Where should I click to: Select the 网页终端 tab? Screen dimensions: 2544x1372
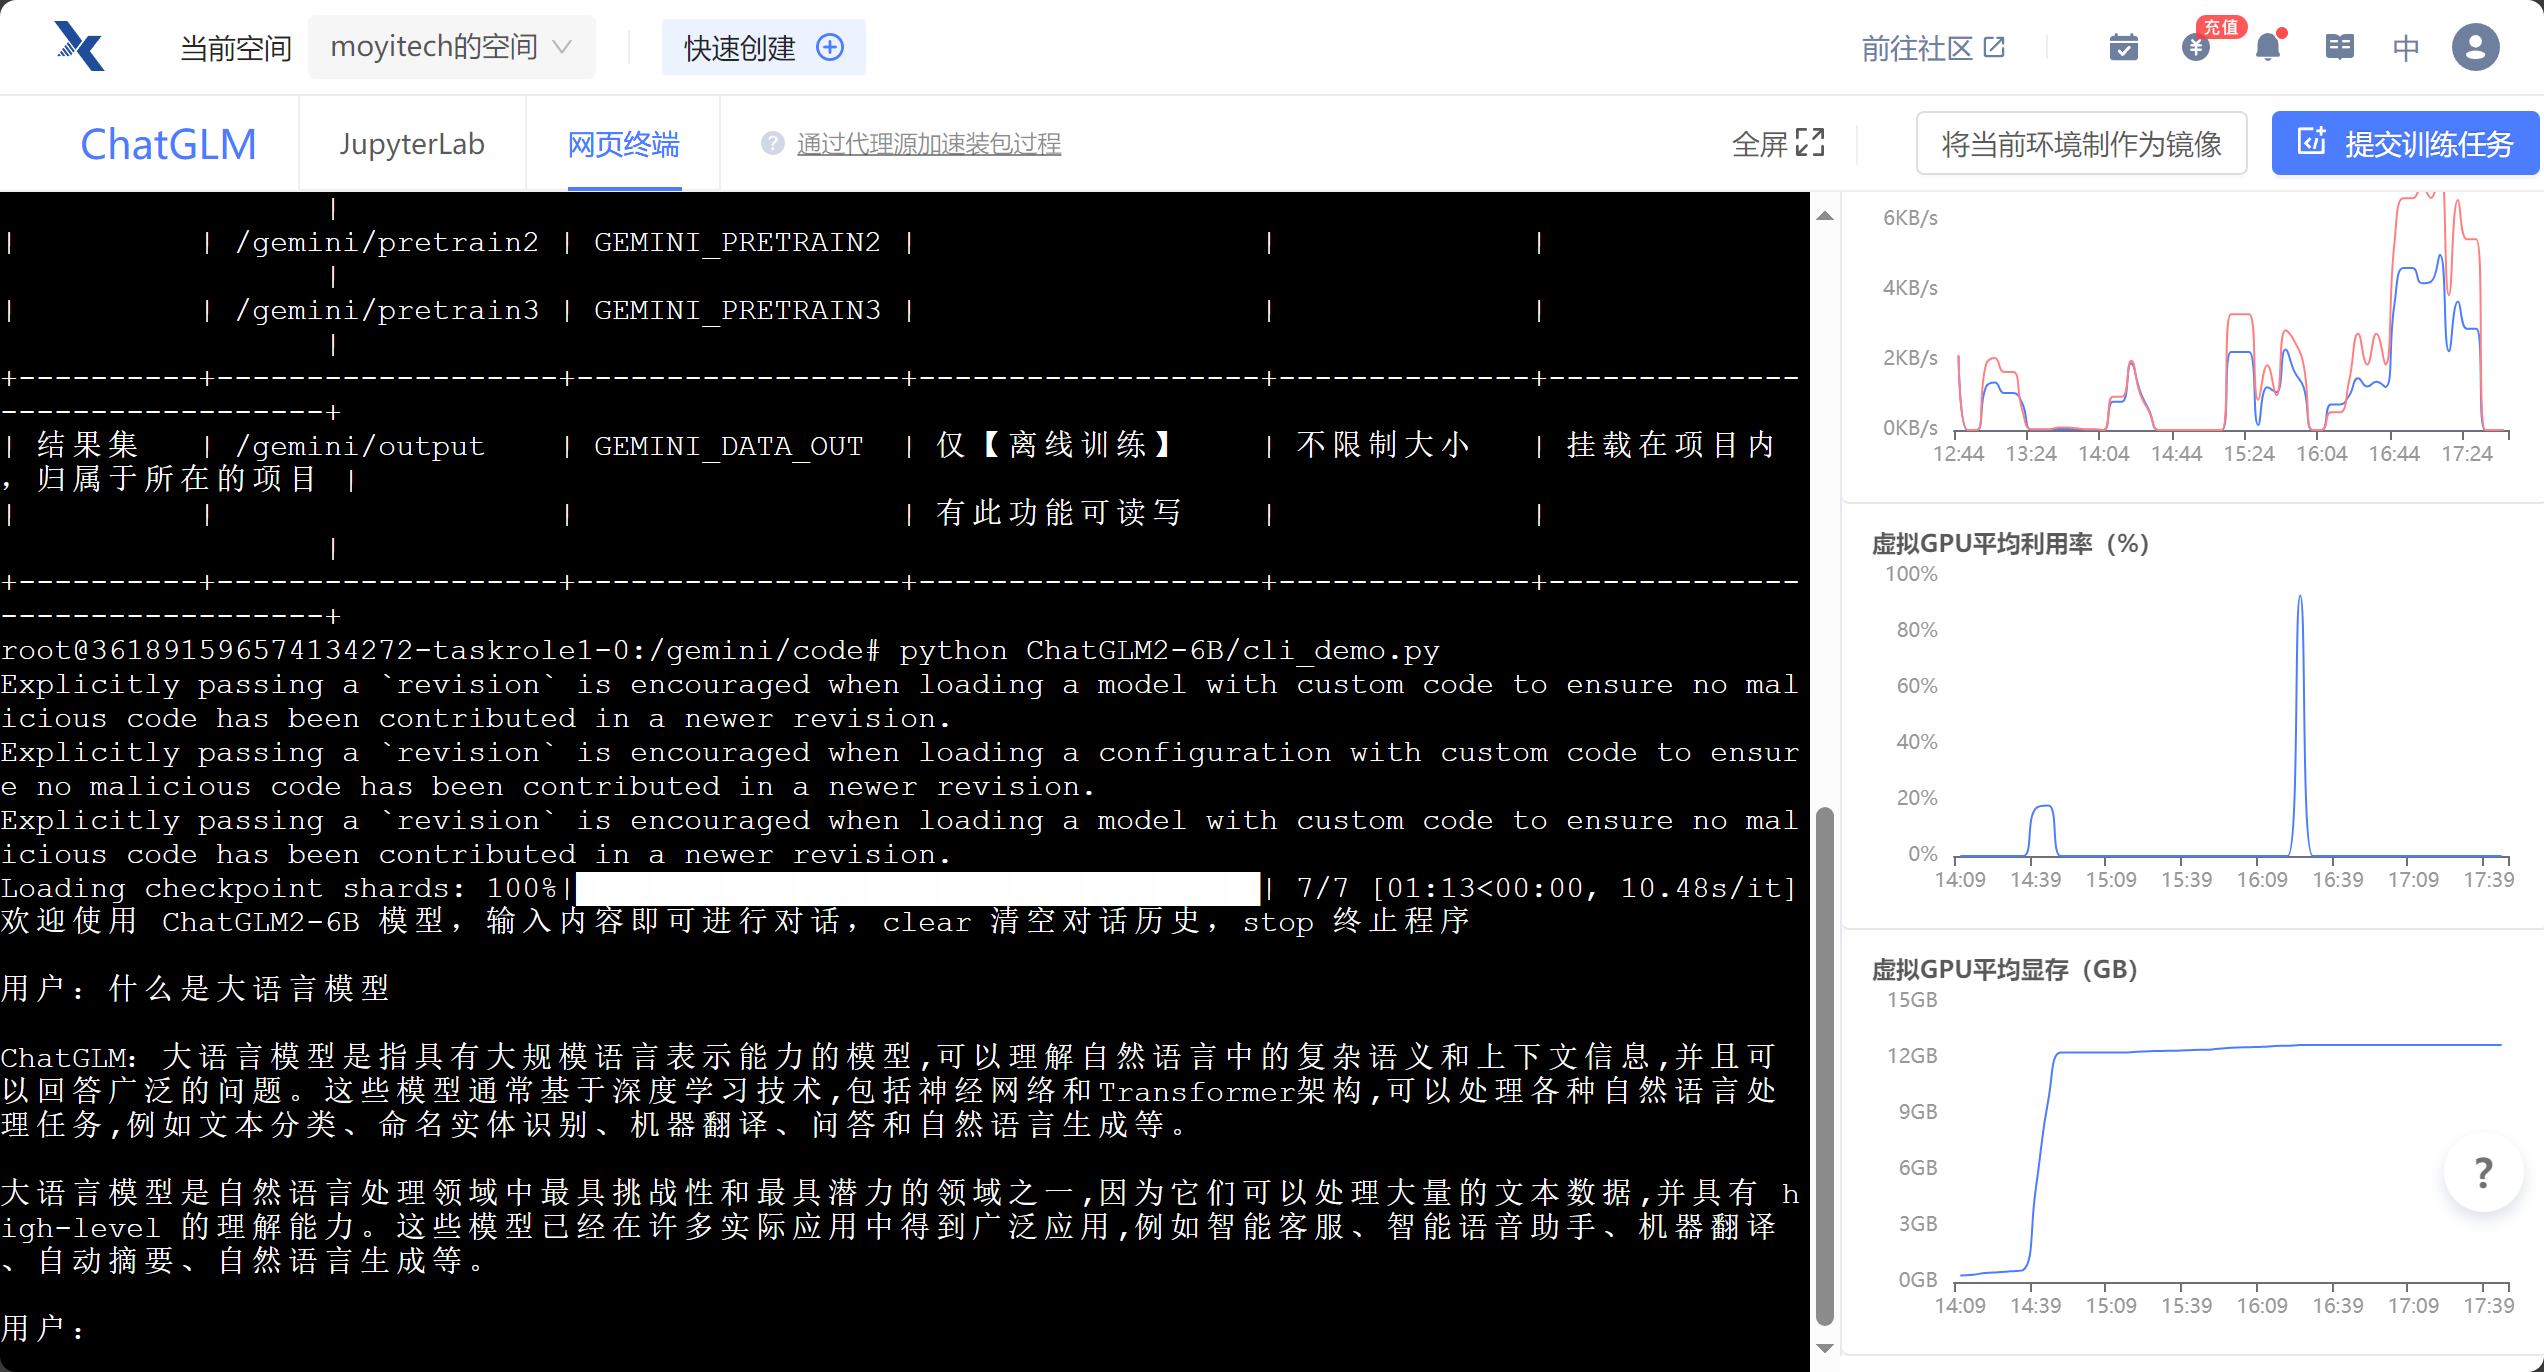624,144
